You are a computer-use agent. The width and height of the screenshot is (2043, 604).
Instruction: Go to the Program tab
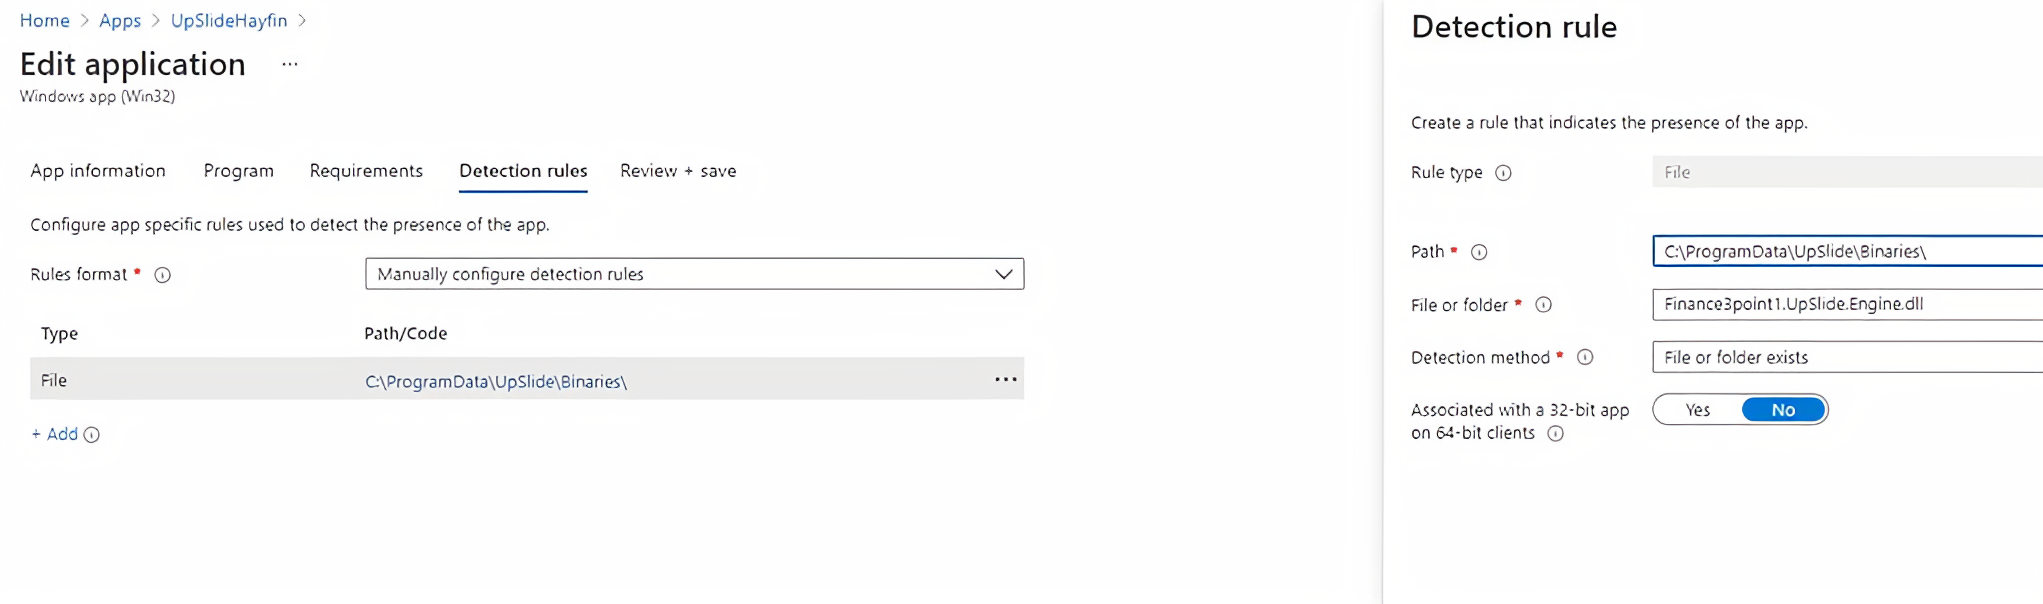(x=238, y=171)
